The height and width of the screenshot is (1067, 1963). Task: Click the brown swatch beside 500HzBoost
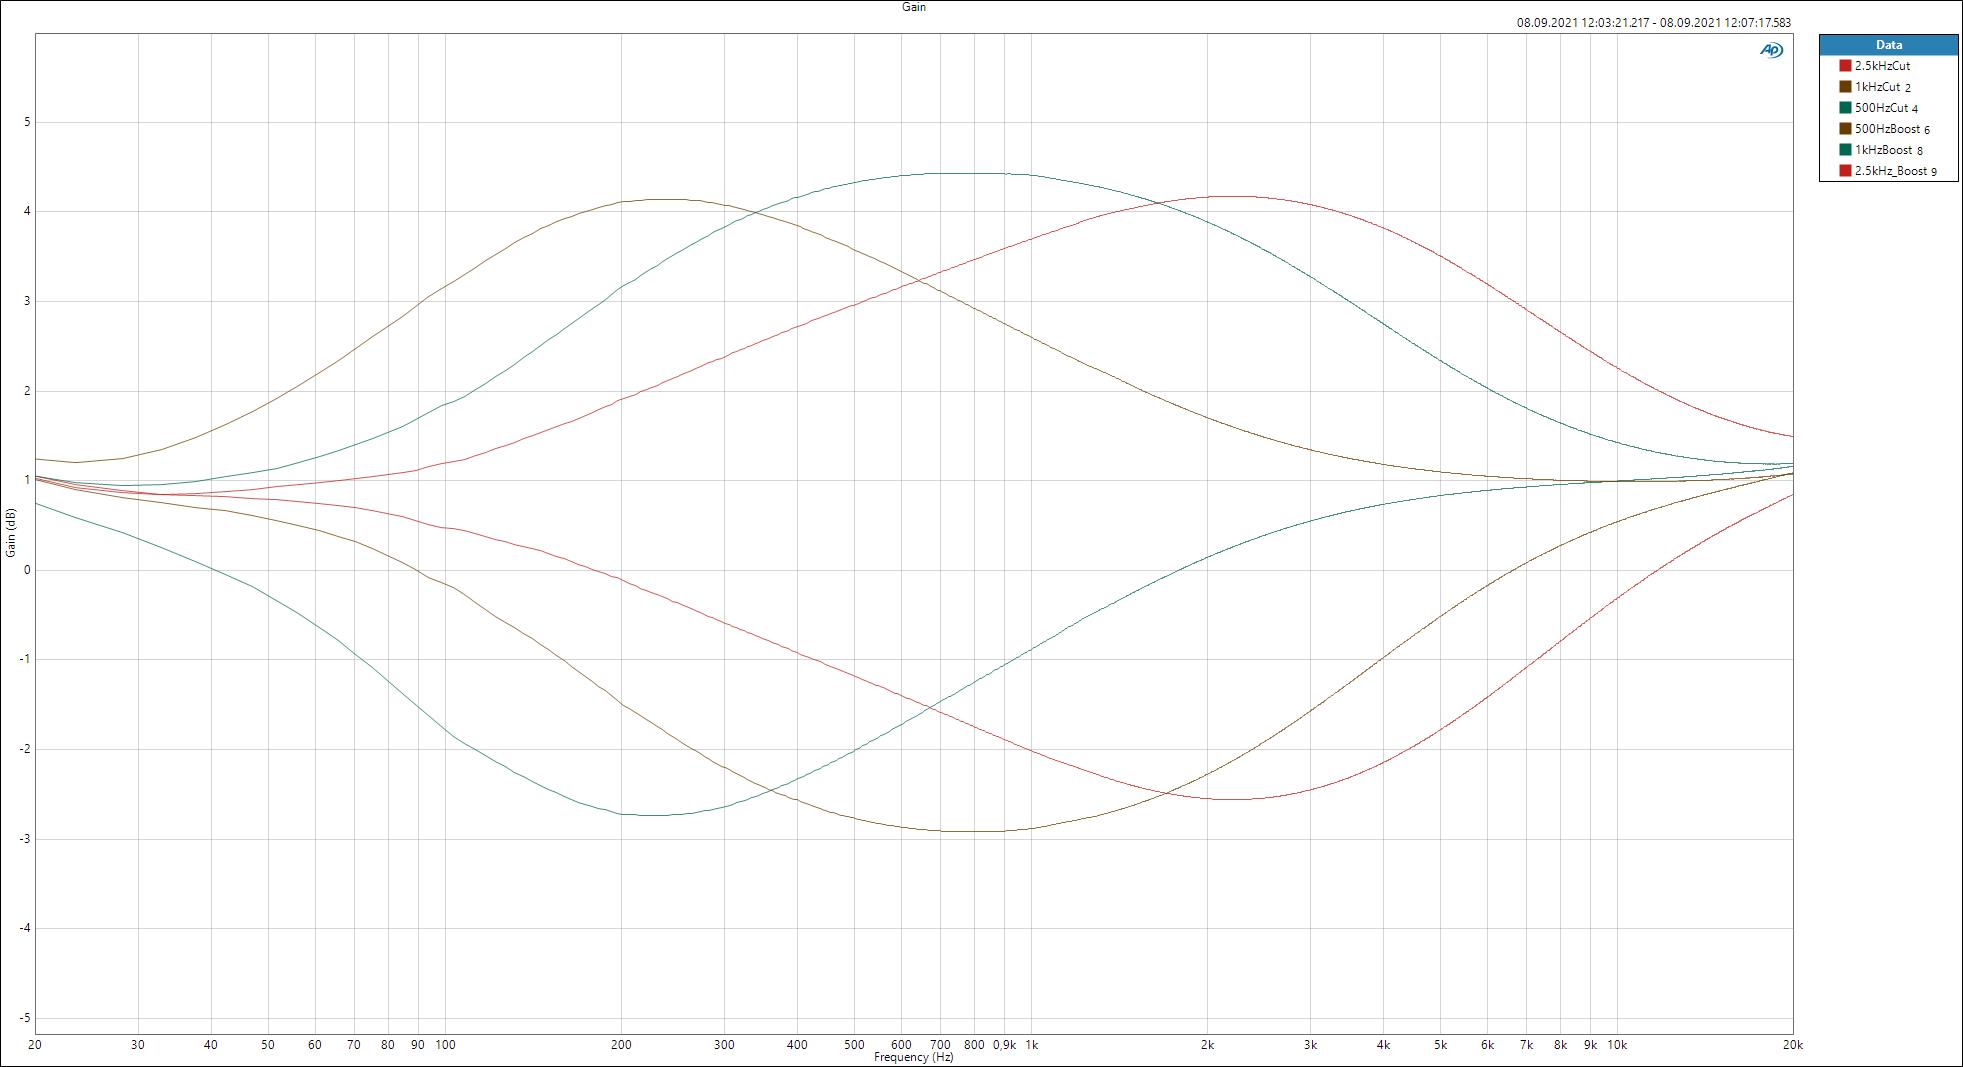click(x=1845, y=128)
